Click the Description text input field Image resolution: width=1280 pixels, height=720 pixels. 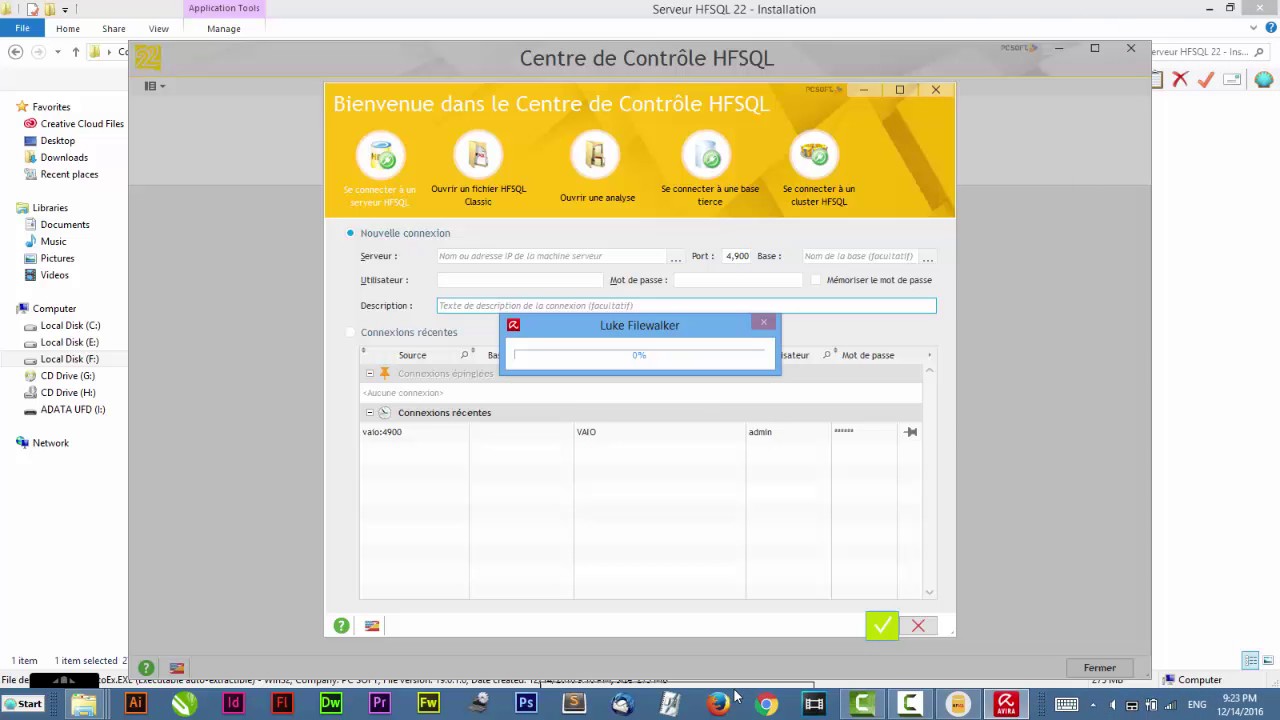[x=686, y=306]
